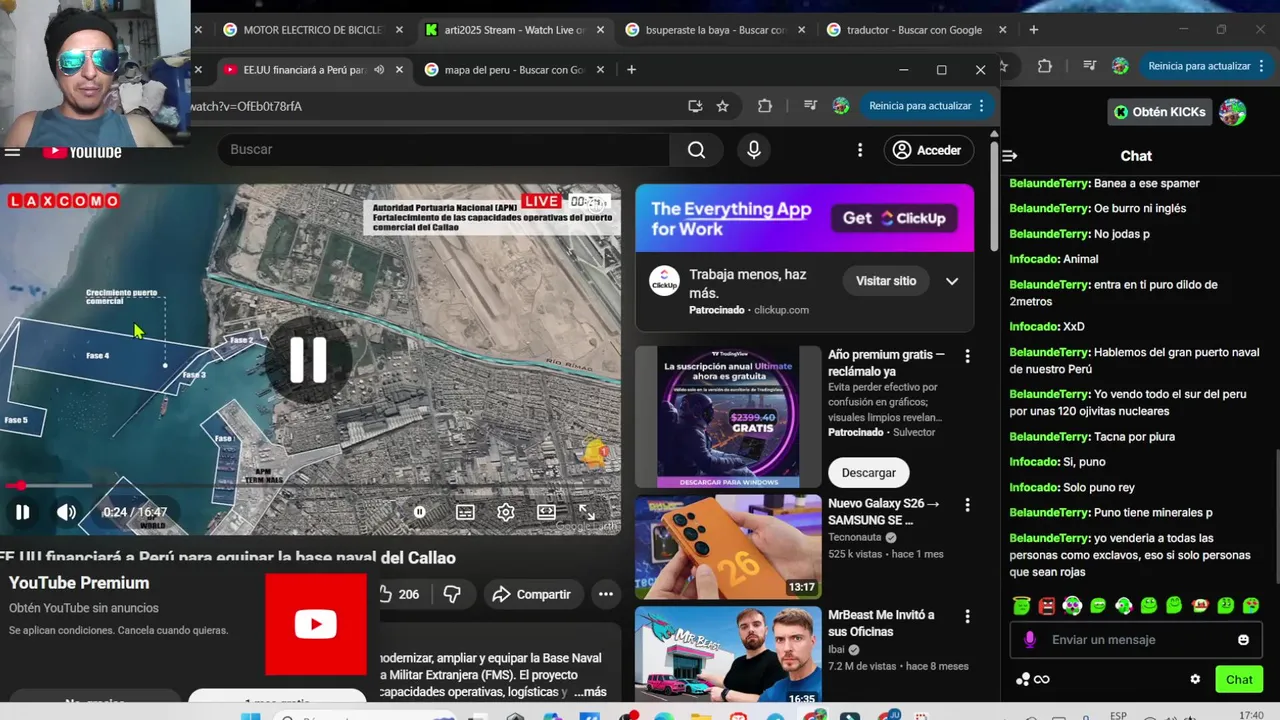Click the purple microphone icon in chat
The height and width of the screenshot is (720, 1280).
pyautogui.click(x=1030, y=640)
